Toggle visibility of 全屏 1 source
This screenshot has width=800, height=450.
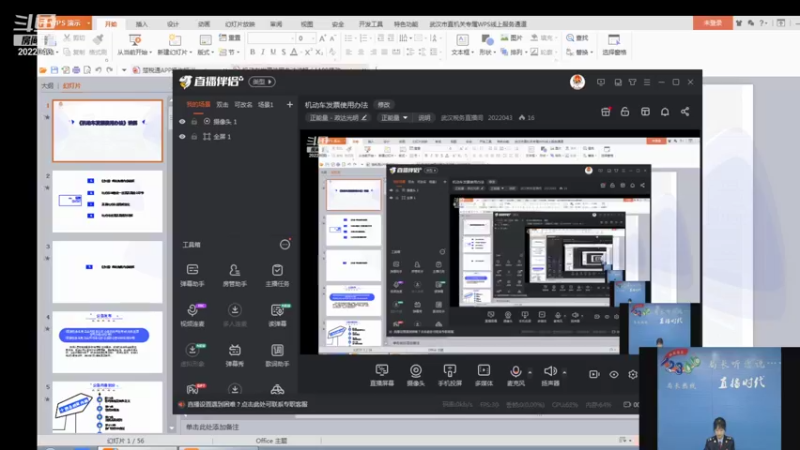coord(182,137)
